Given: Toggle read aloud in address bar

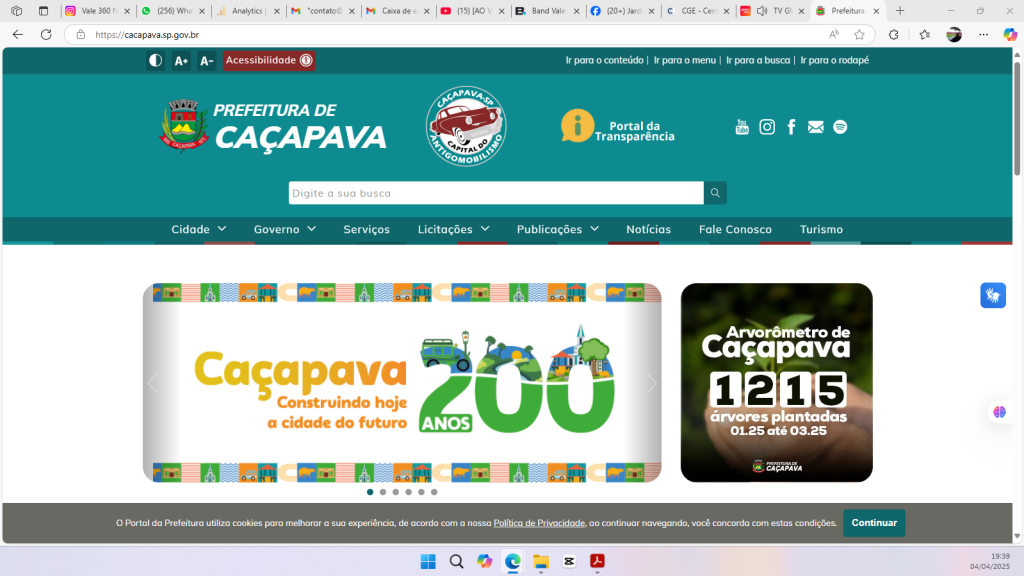Looking at the screenshot, I should [x=834, y=35].
